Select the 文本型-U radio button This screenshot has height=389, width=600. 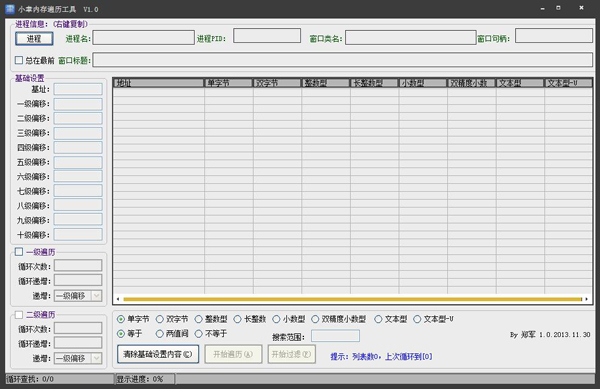(x=417, y=319)
